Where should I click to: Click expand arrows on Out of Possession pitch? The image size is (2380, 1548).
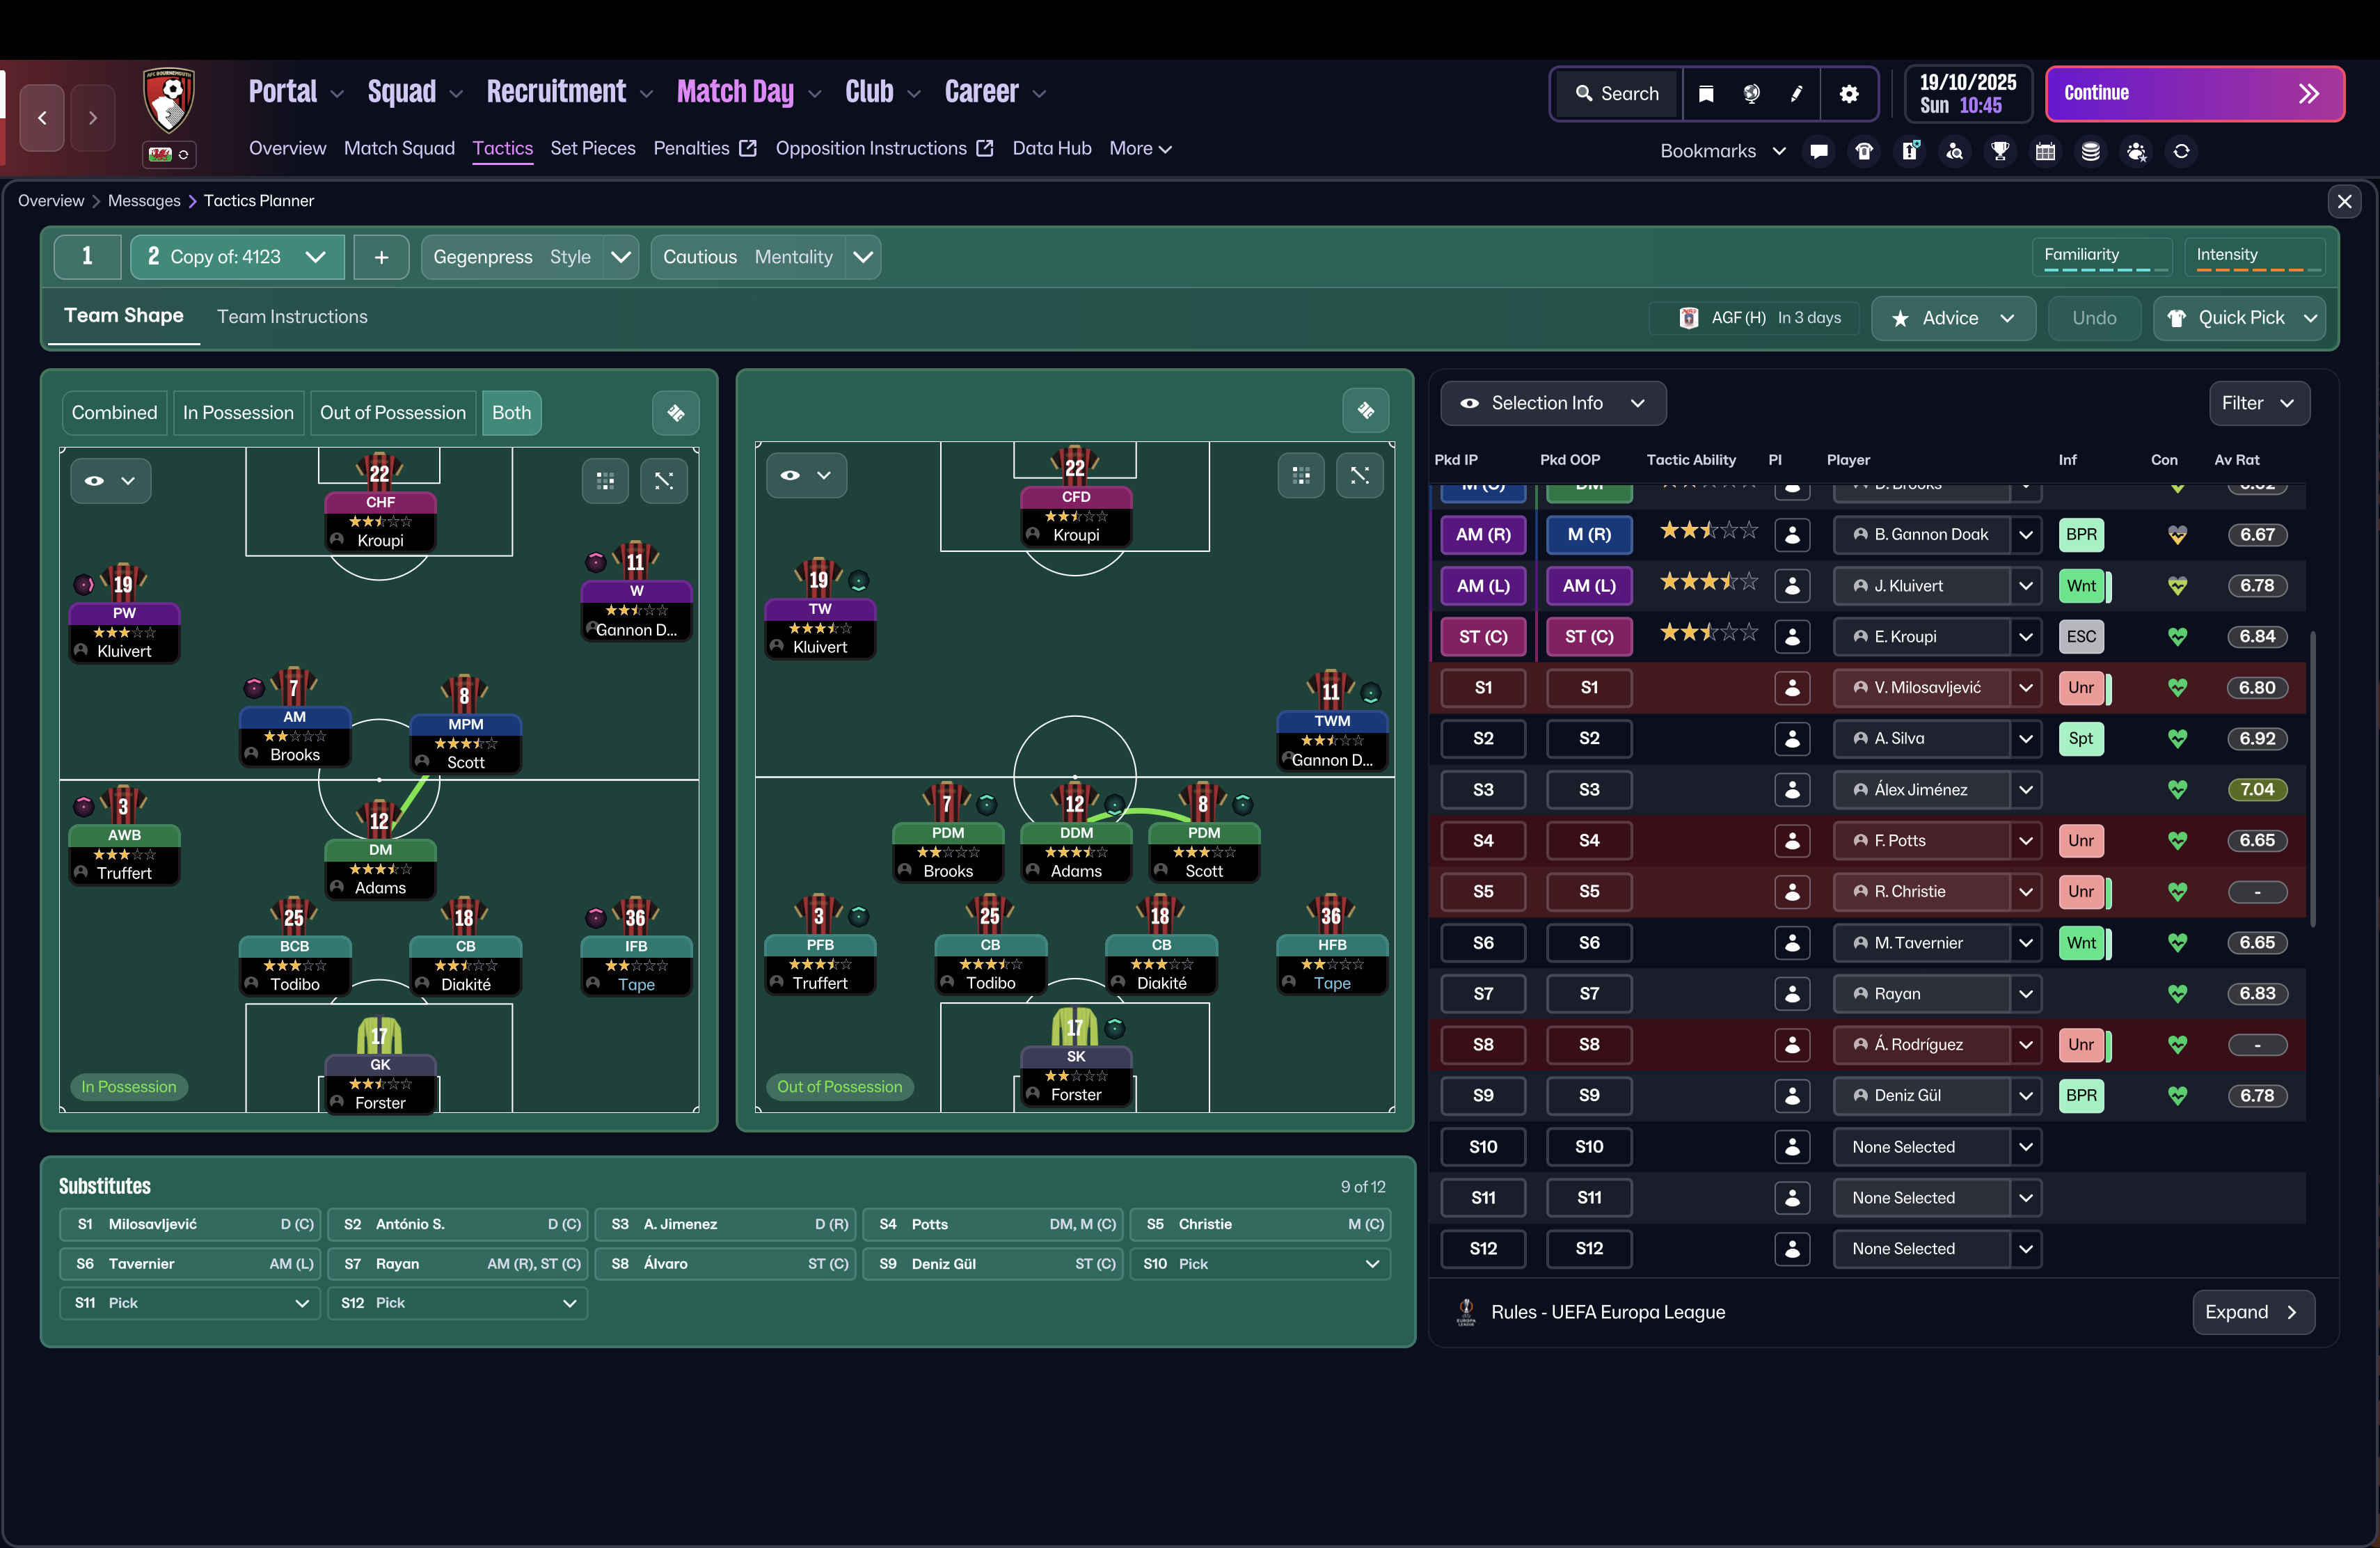click(1360, 475)
